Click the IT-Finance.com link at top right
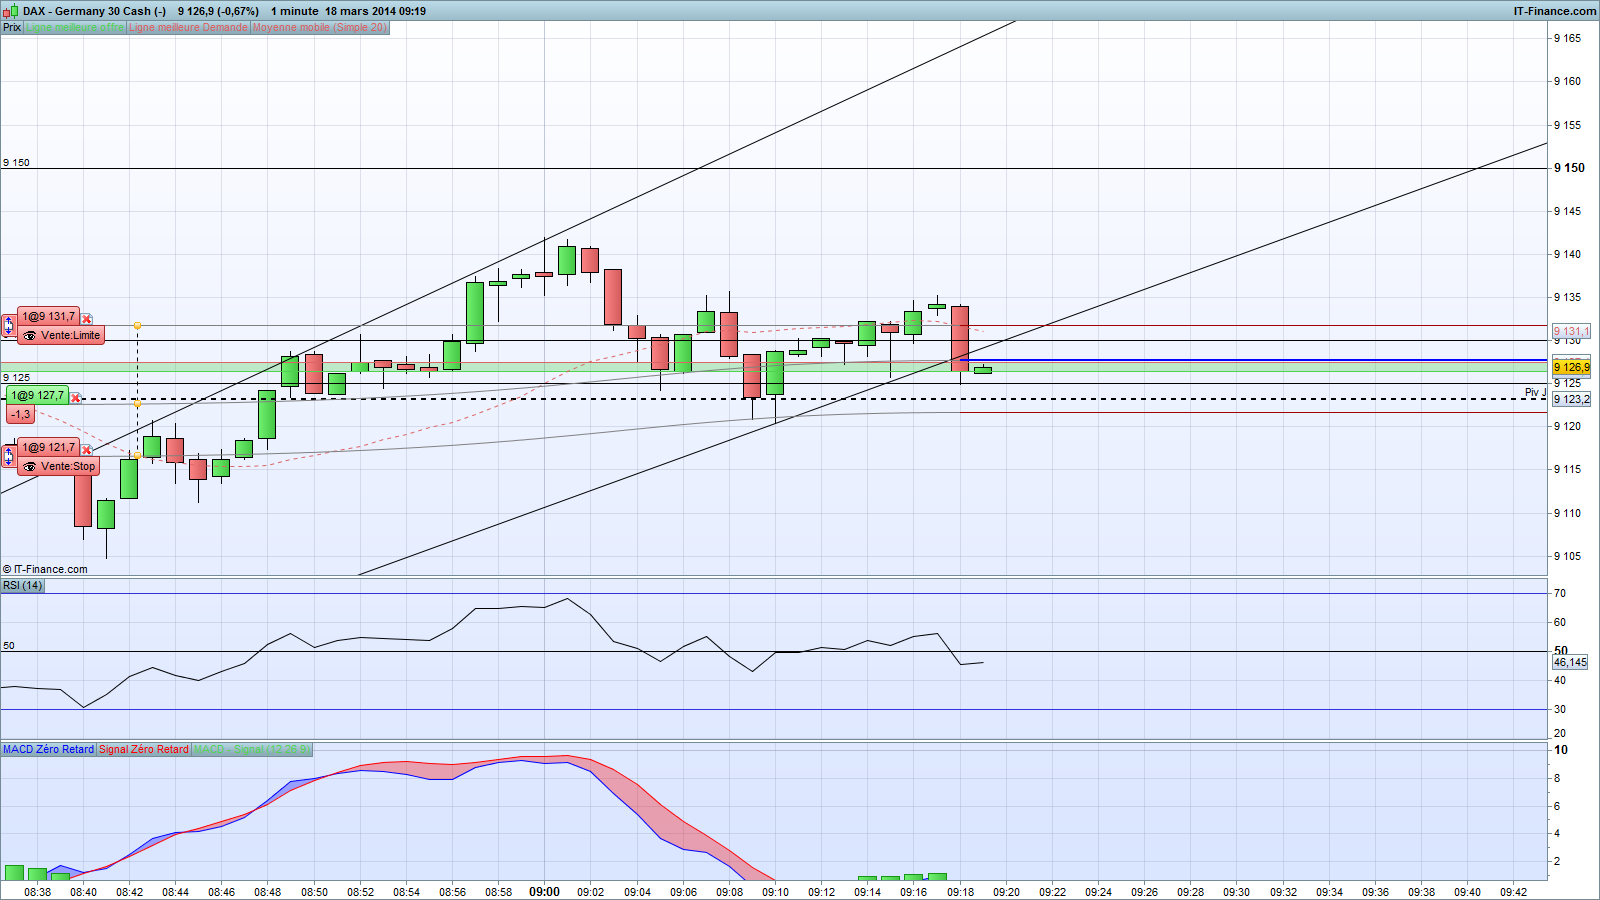 coord(1555,11)
